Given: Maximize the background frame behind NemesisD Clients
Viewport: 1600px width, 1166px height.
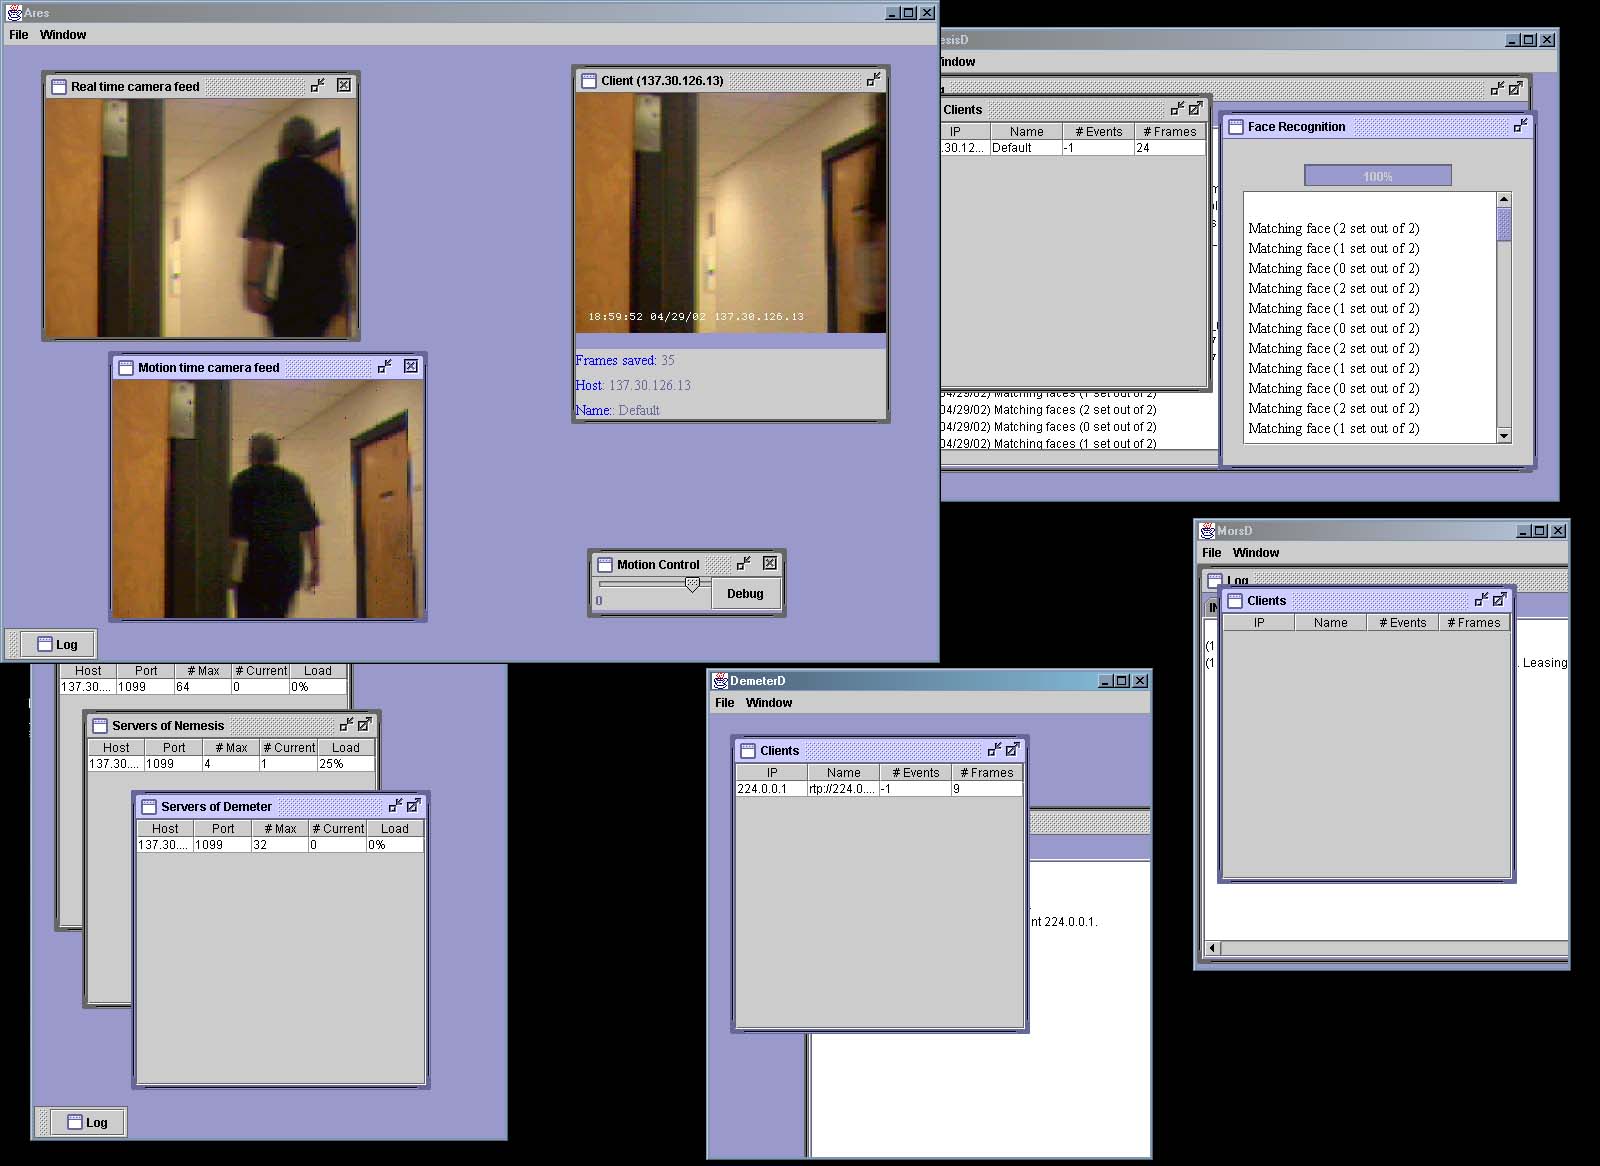Looking at the screenshot, I should point(1516,89).
